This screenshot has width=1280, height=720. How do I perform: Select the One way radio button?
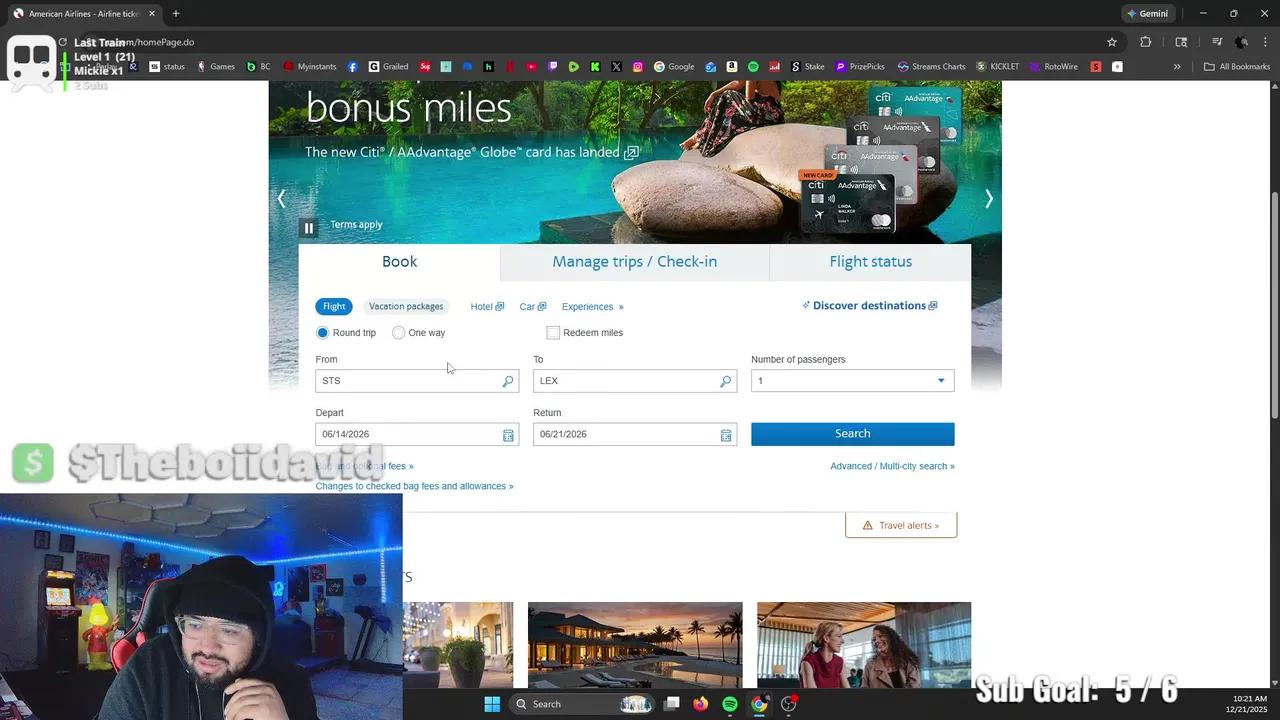399,332
